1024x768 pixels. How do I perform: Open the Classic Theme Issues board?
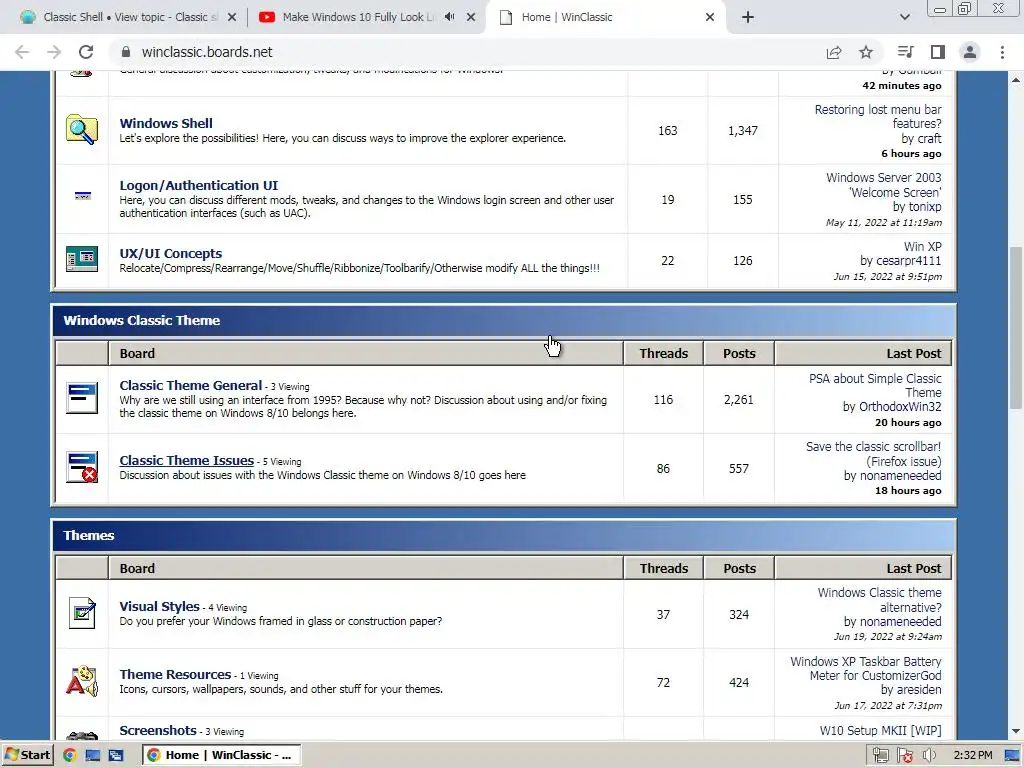(187, 460)
